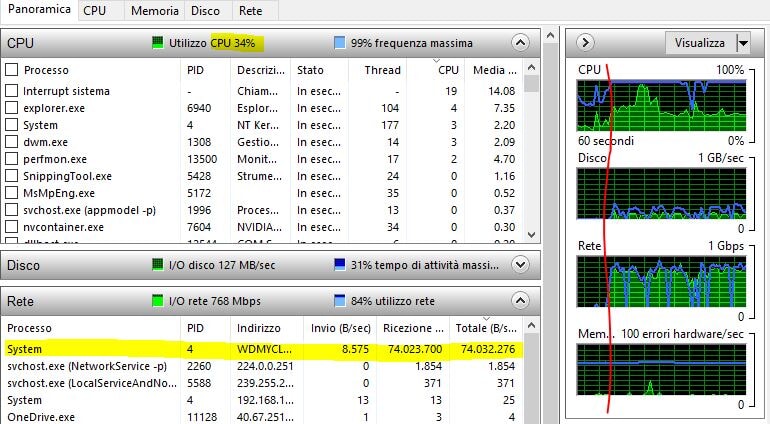770x424 pixels.
Task: Switch to the Panoramica tab
Action: pos(39,10)
